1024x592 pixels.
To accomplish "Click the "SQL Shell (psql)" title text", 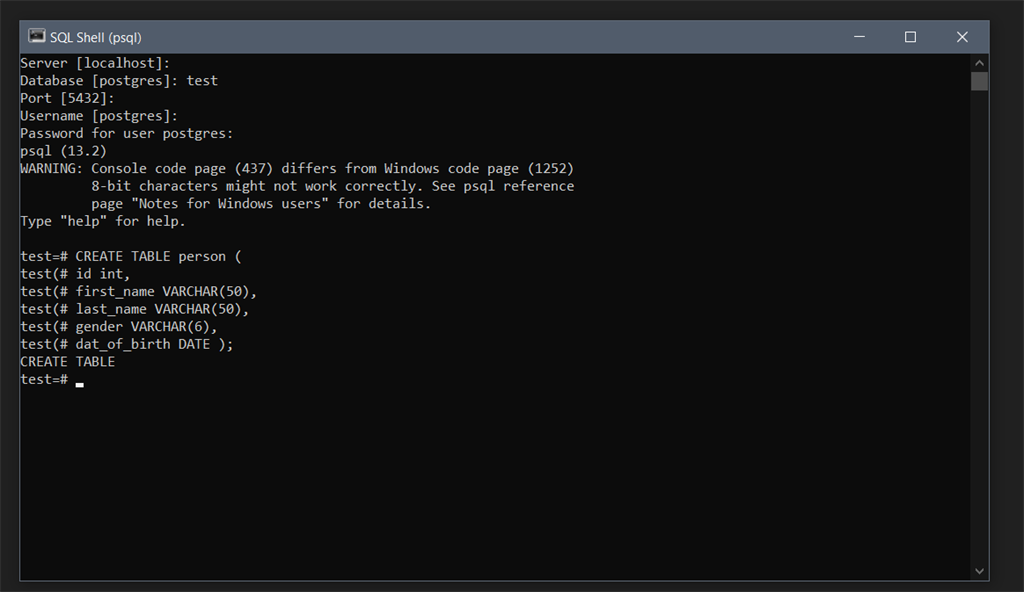I will (96, 37).
